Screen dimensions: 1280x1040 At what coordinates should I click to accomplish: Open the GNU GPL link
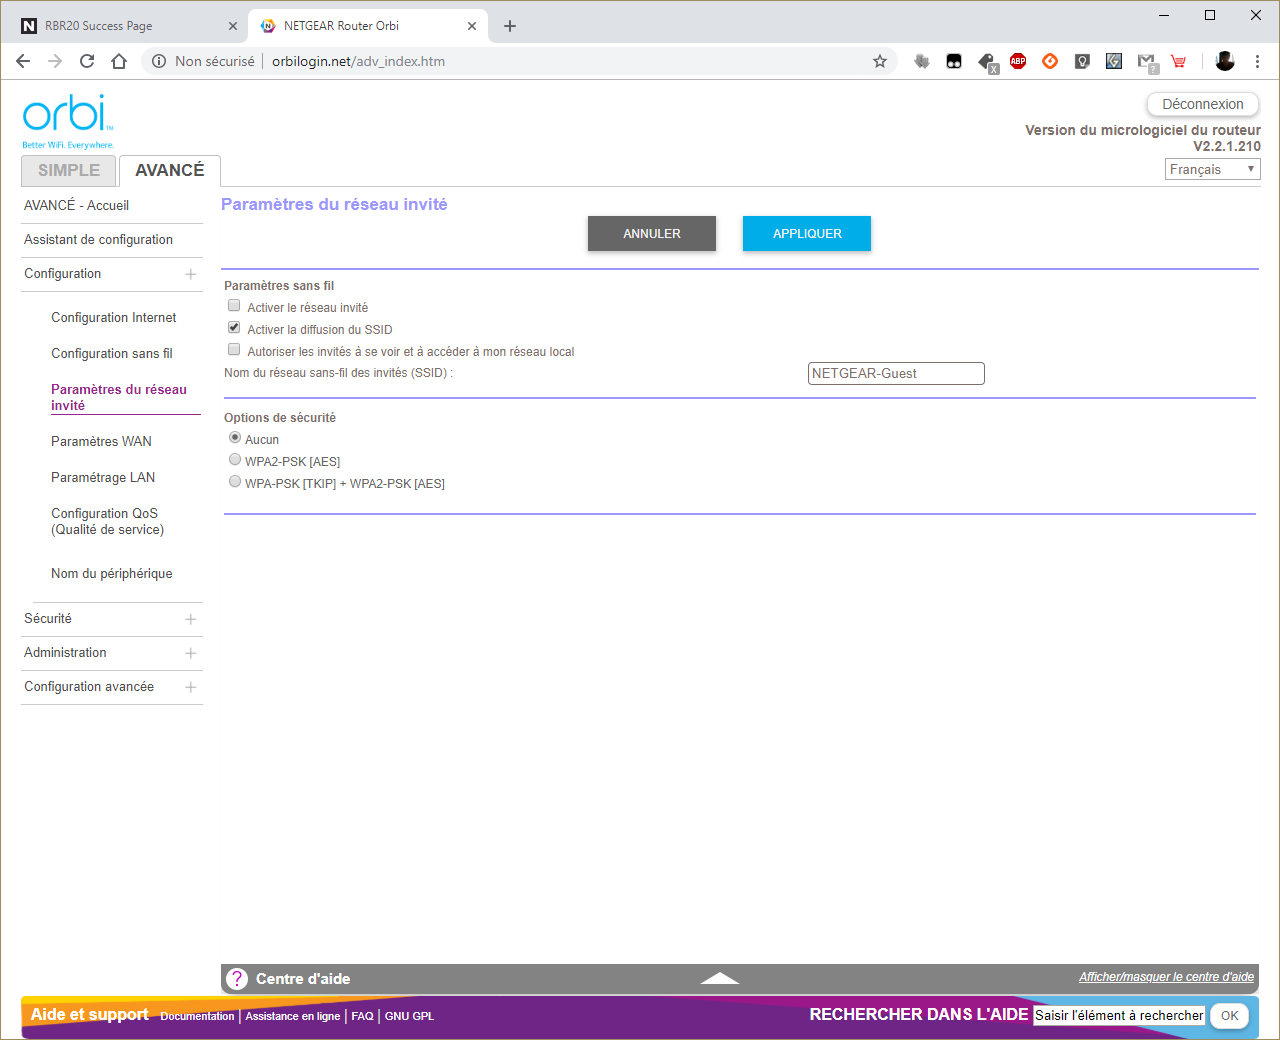tap(409, 1016)
